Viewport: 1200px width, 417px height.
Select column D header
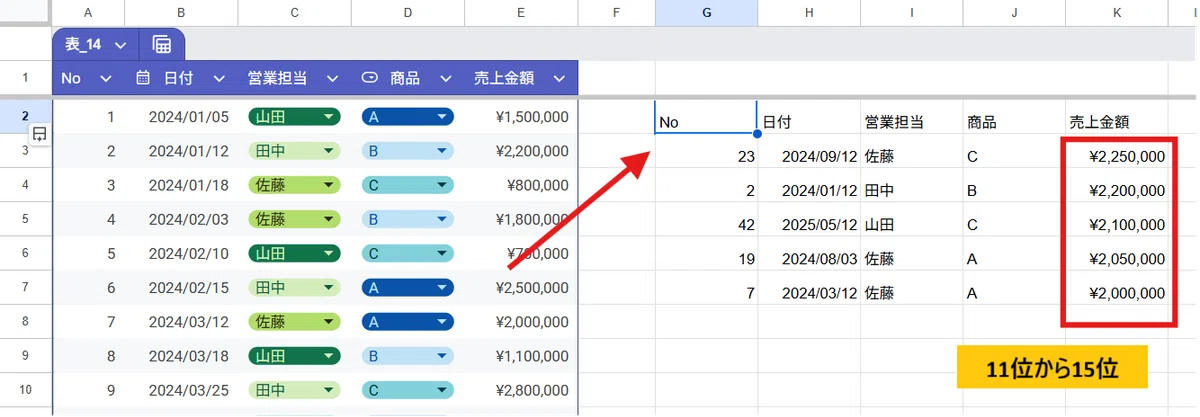[408, 13]
